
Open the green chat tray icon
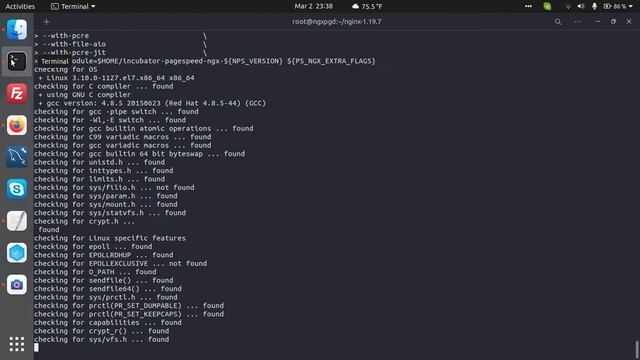point(547,6)
